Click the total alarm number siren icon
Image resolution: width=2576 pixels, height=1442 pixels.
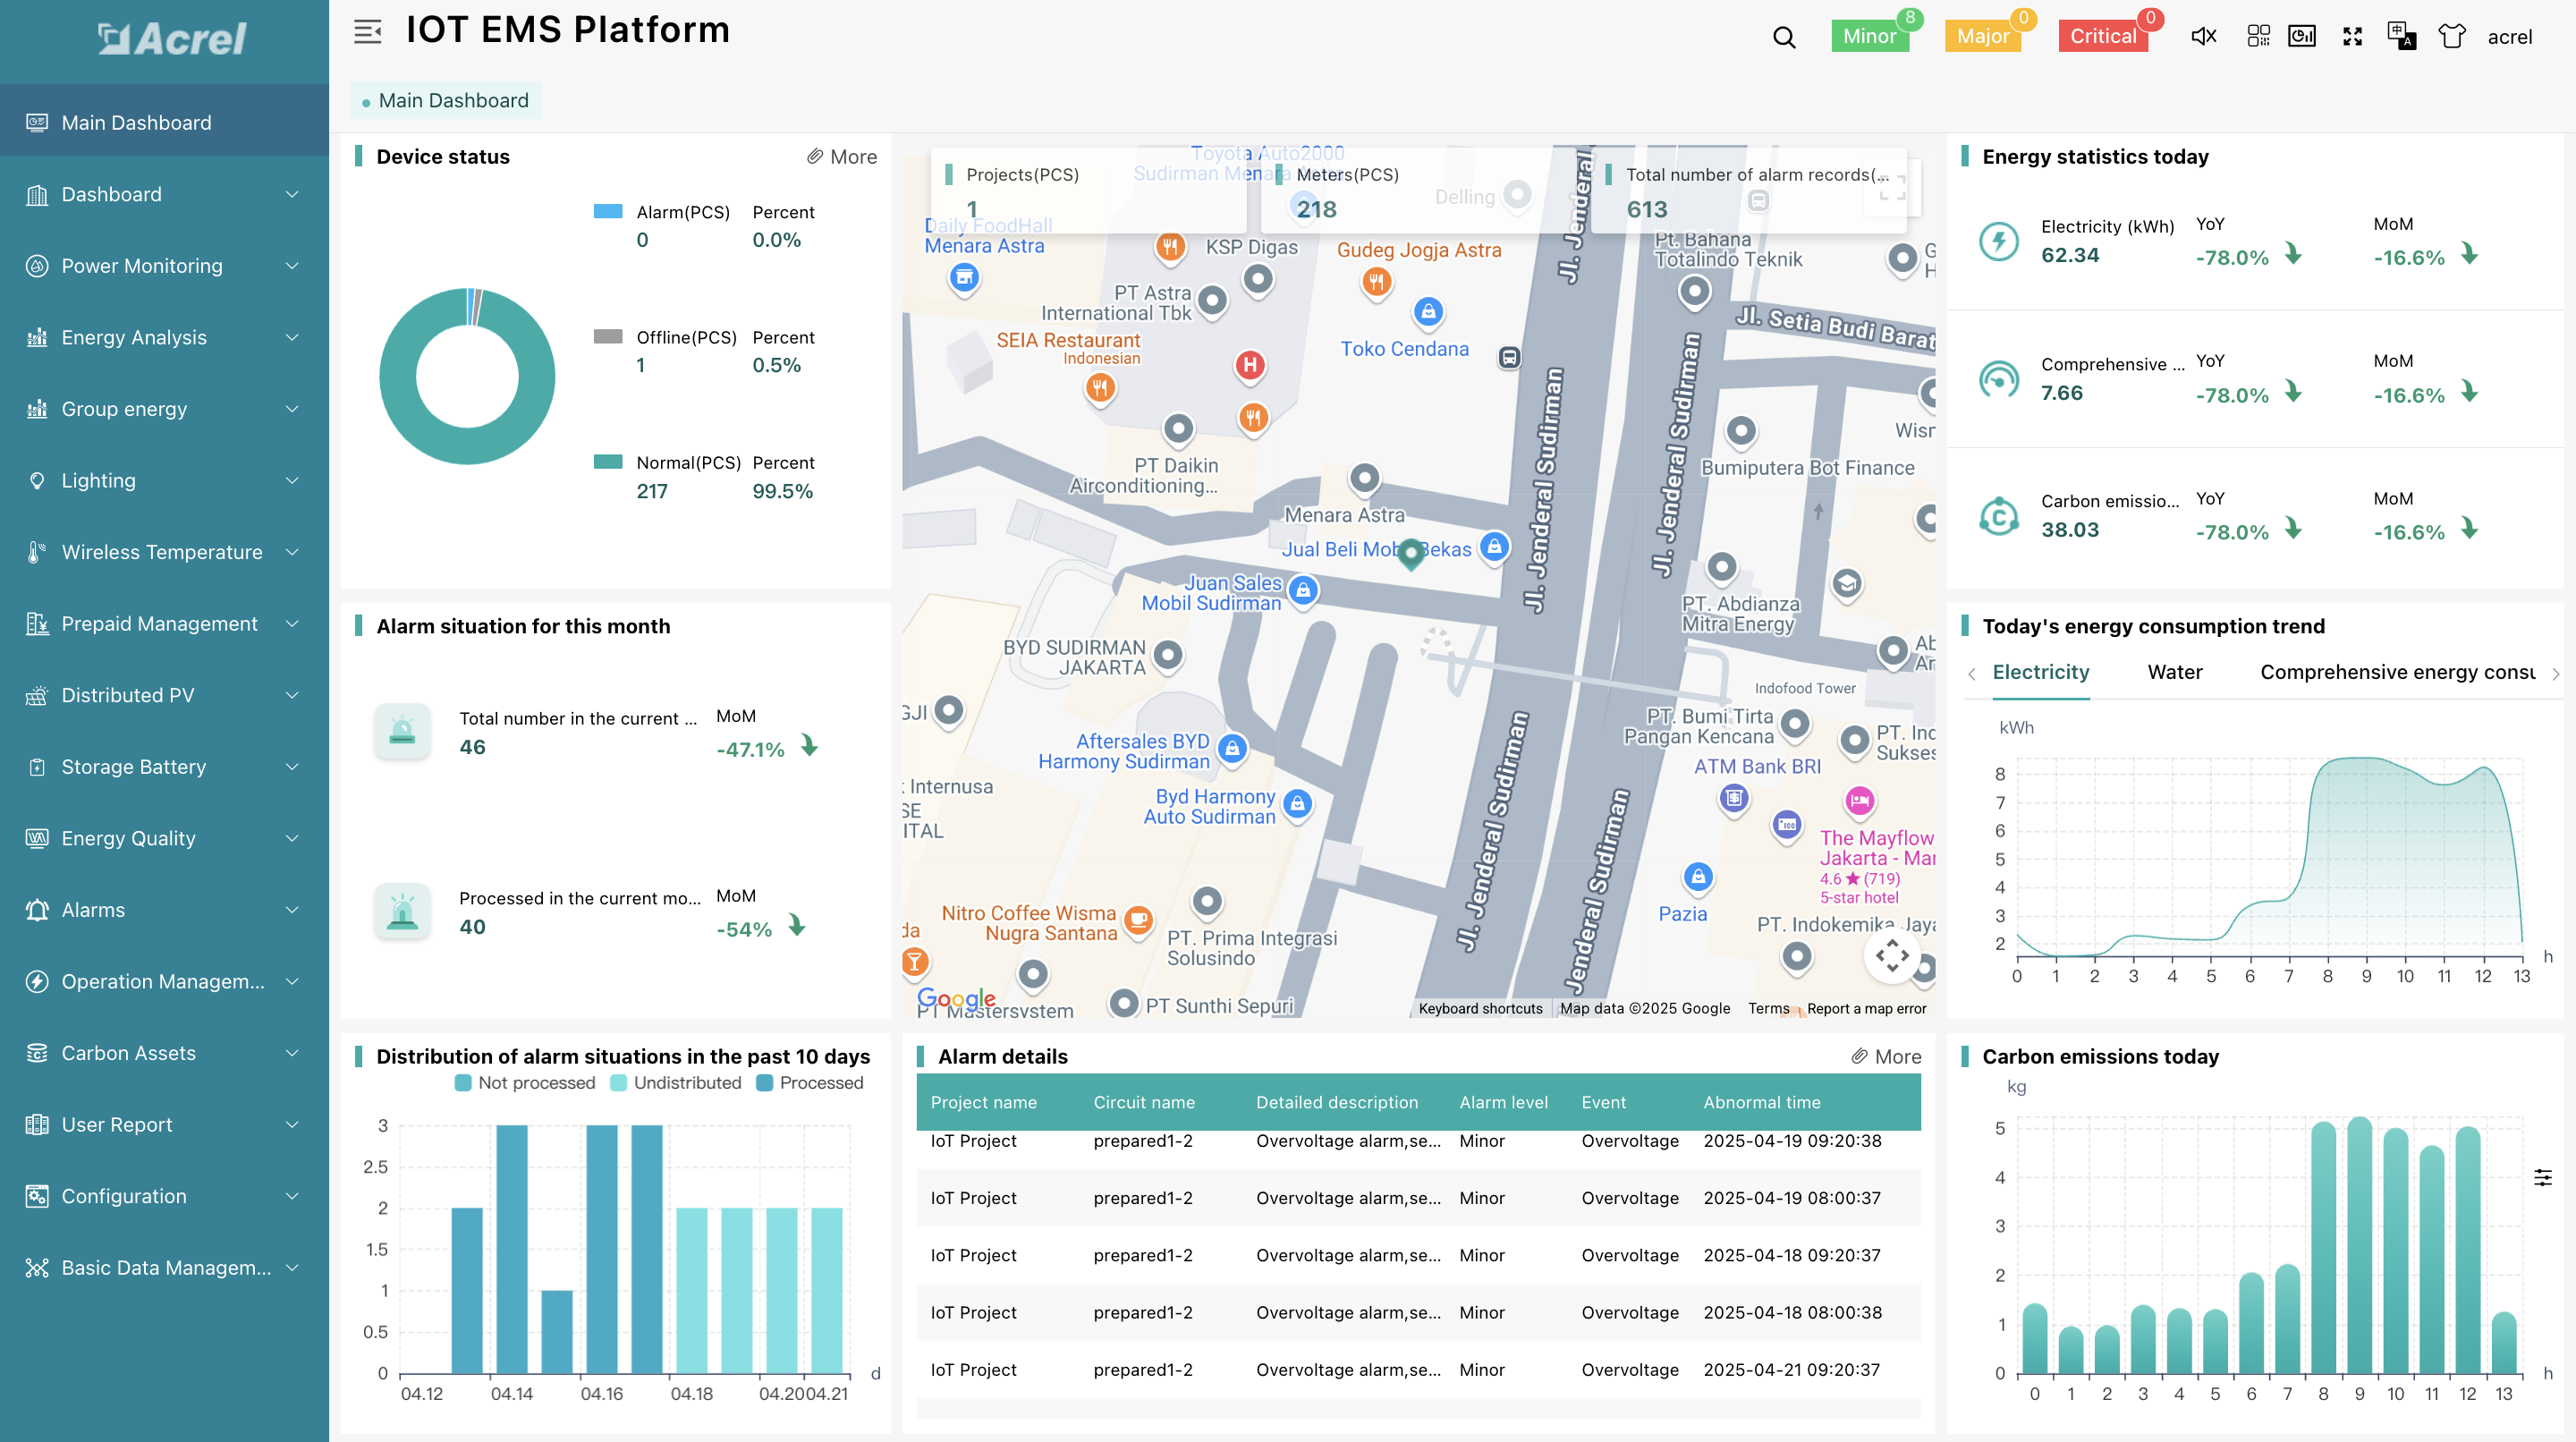[x=402, y=731]
